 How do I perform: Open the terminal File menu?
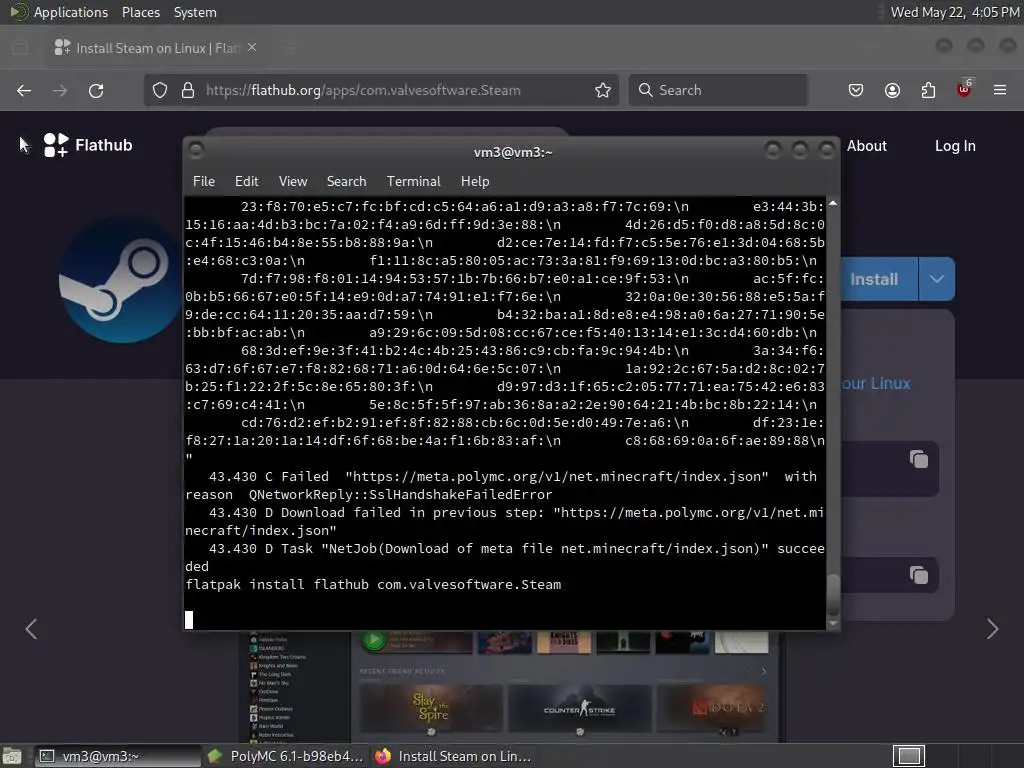point(204,181)
